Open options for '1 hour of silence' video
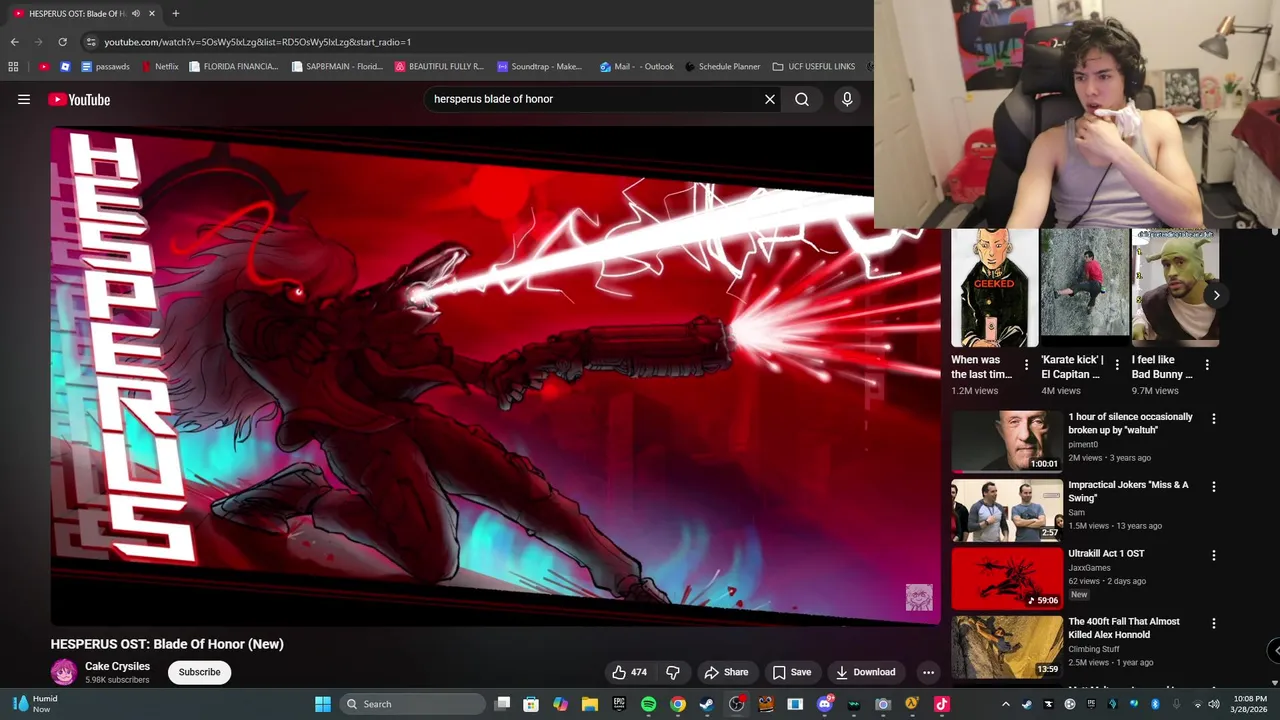 1214,419
